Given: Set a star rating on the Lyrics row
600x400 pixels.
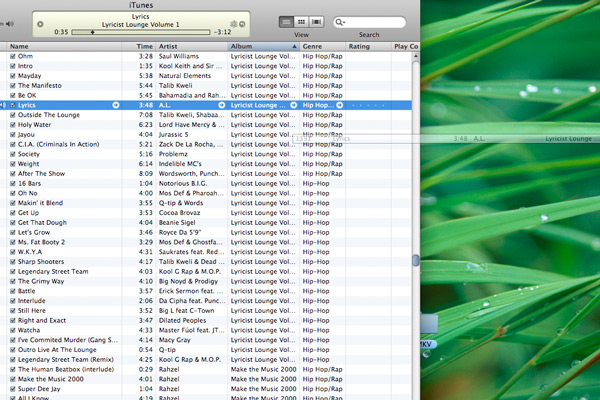Looking at the screenshot, I should (x=368, y=105).
